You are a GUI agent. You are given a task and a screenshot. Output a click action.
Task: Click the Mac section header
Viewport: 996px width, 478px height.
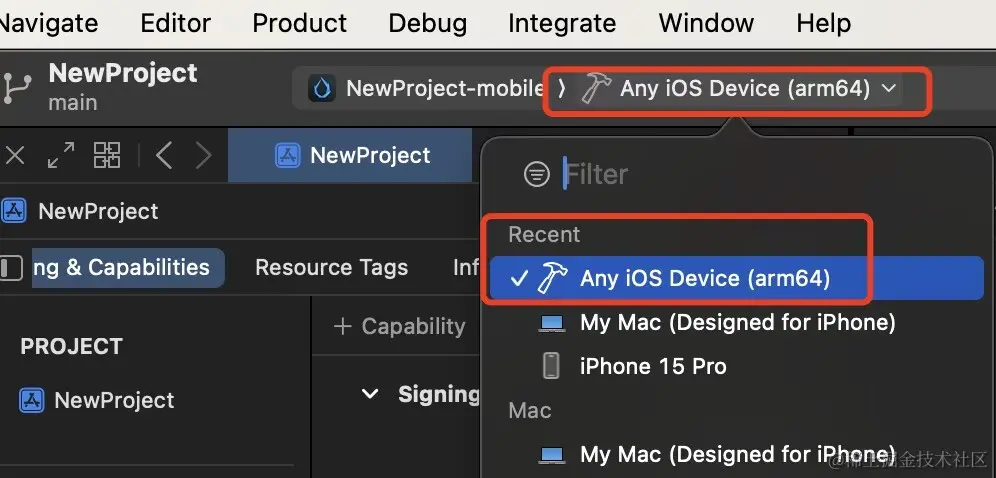[530, 411]
